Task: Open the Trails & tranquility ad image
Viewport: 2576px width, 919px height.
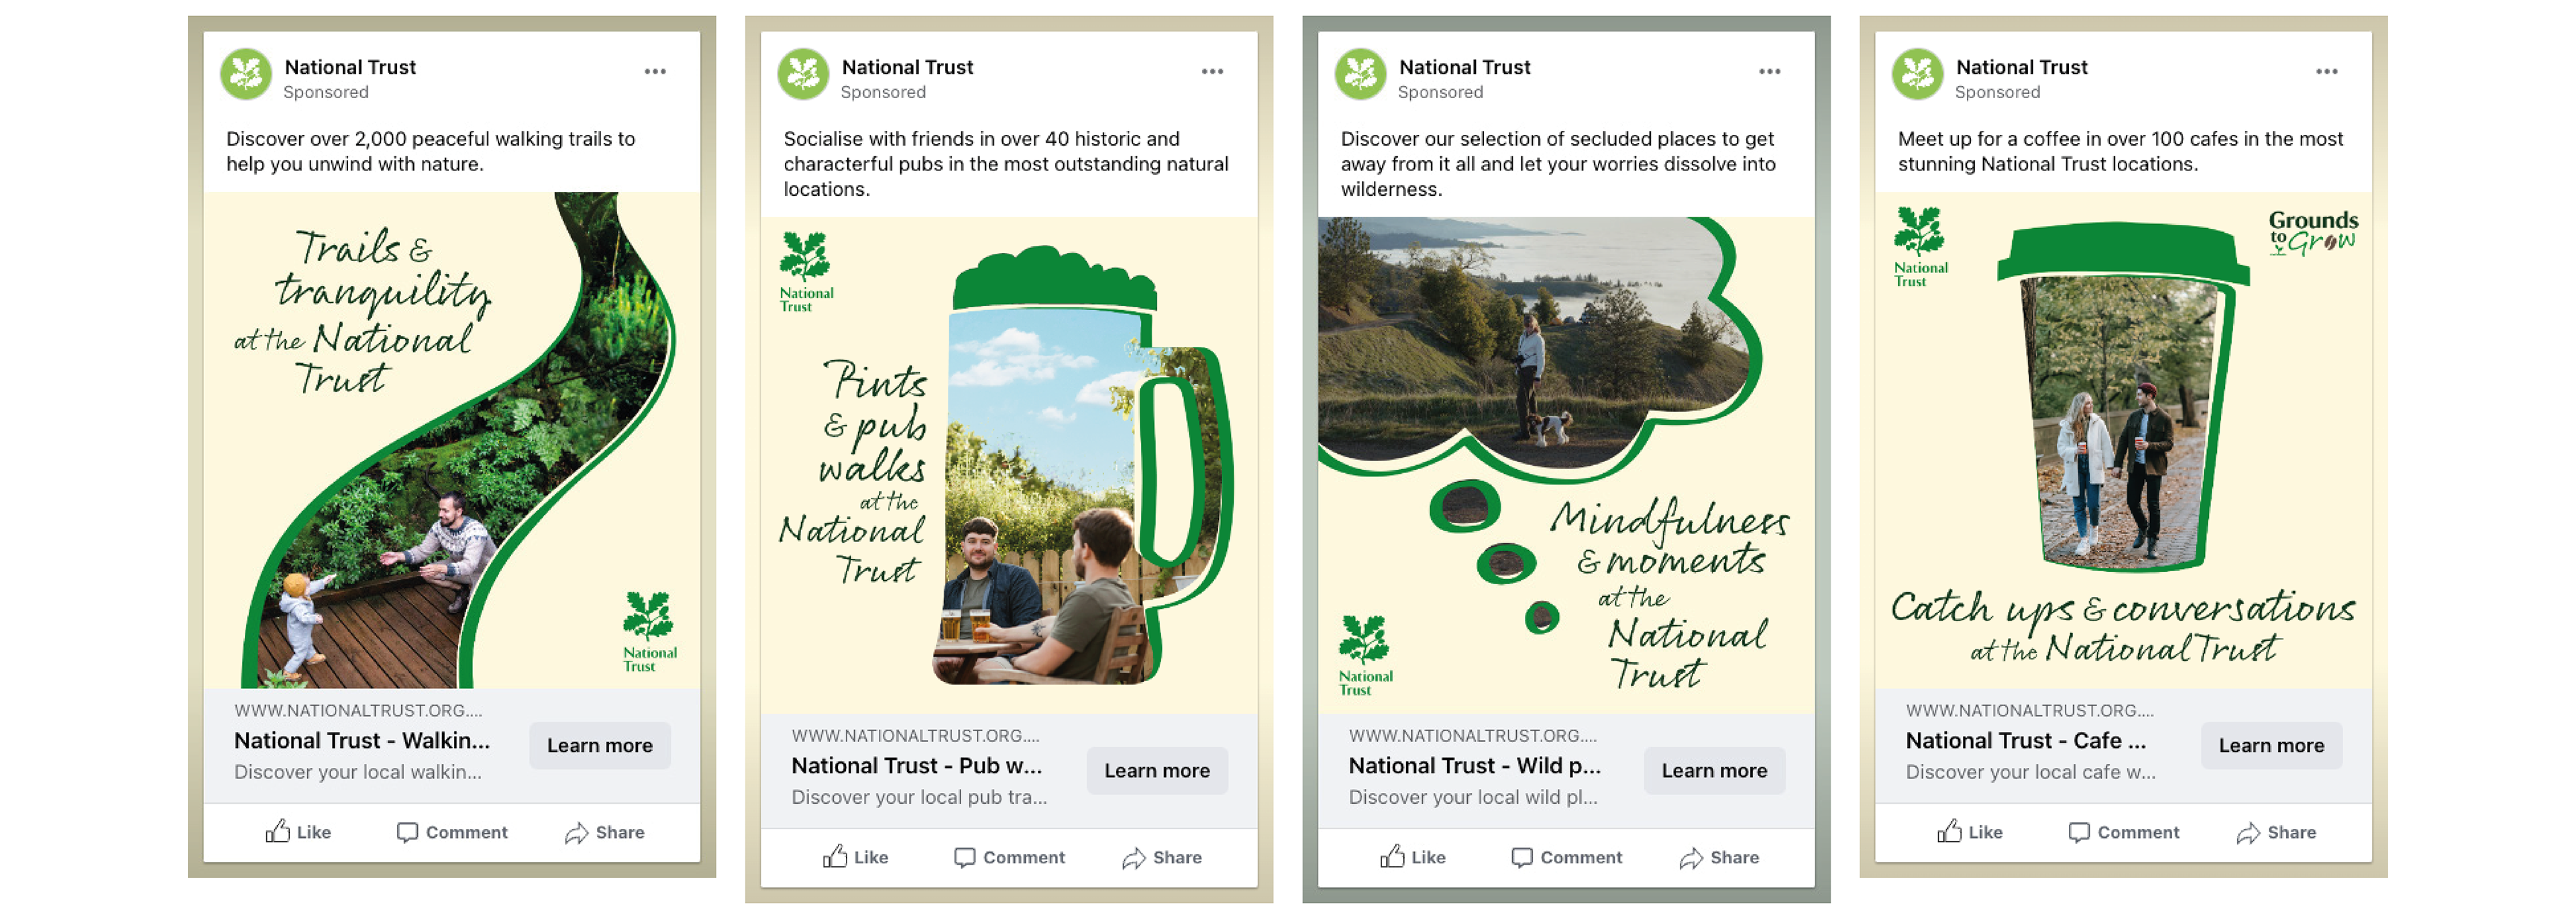Action: click(452, 440)
